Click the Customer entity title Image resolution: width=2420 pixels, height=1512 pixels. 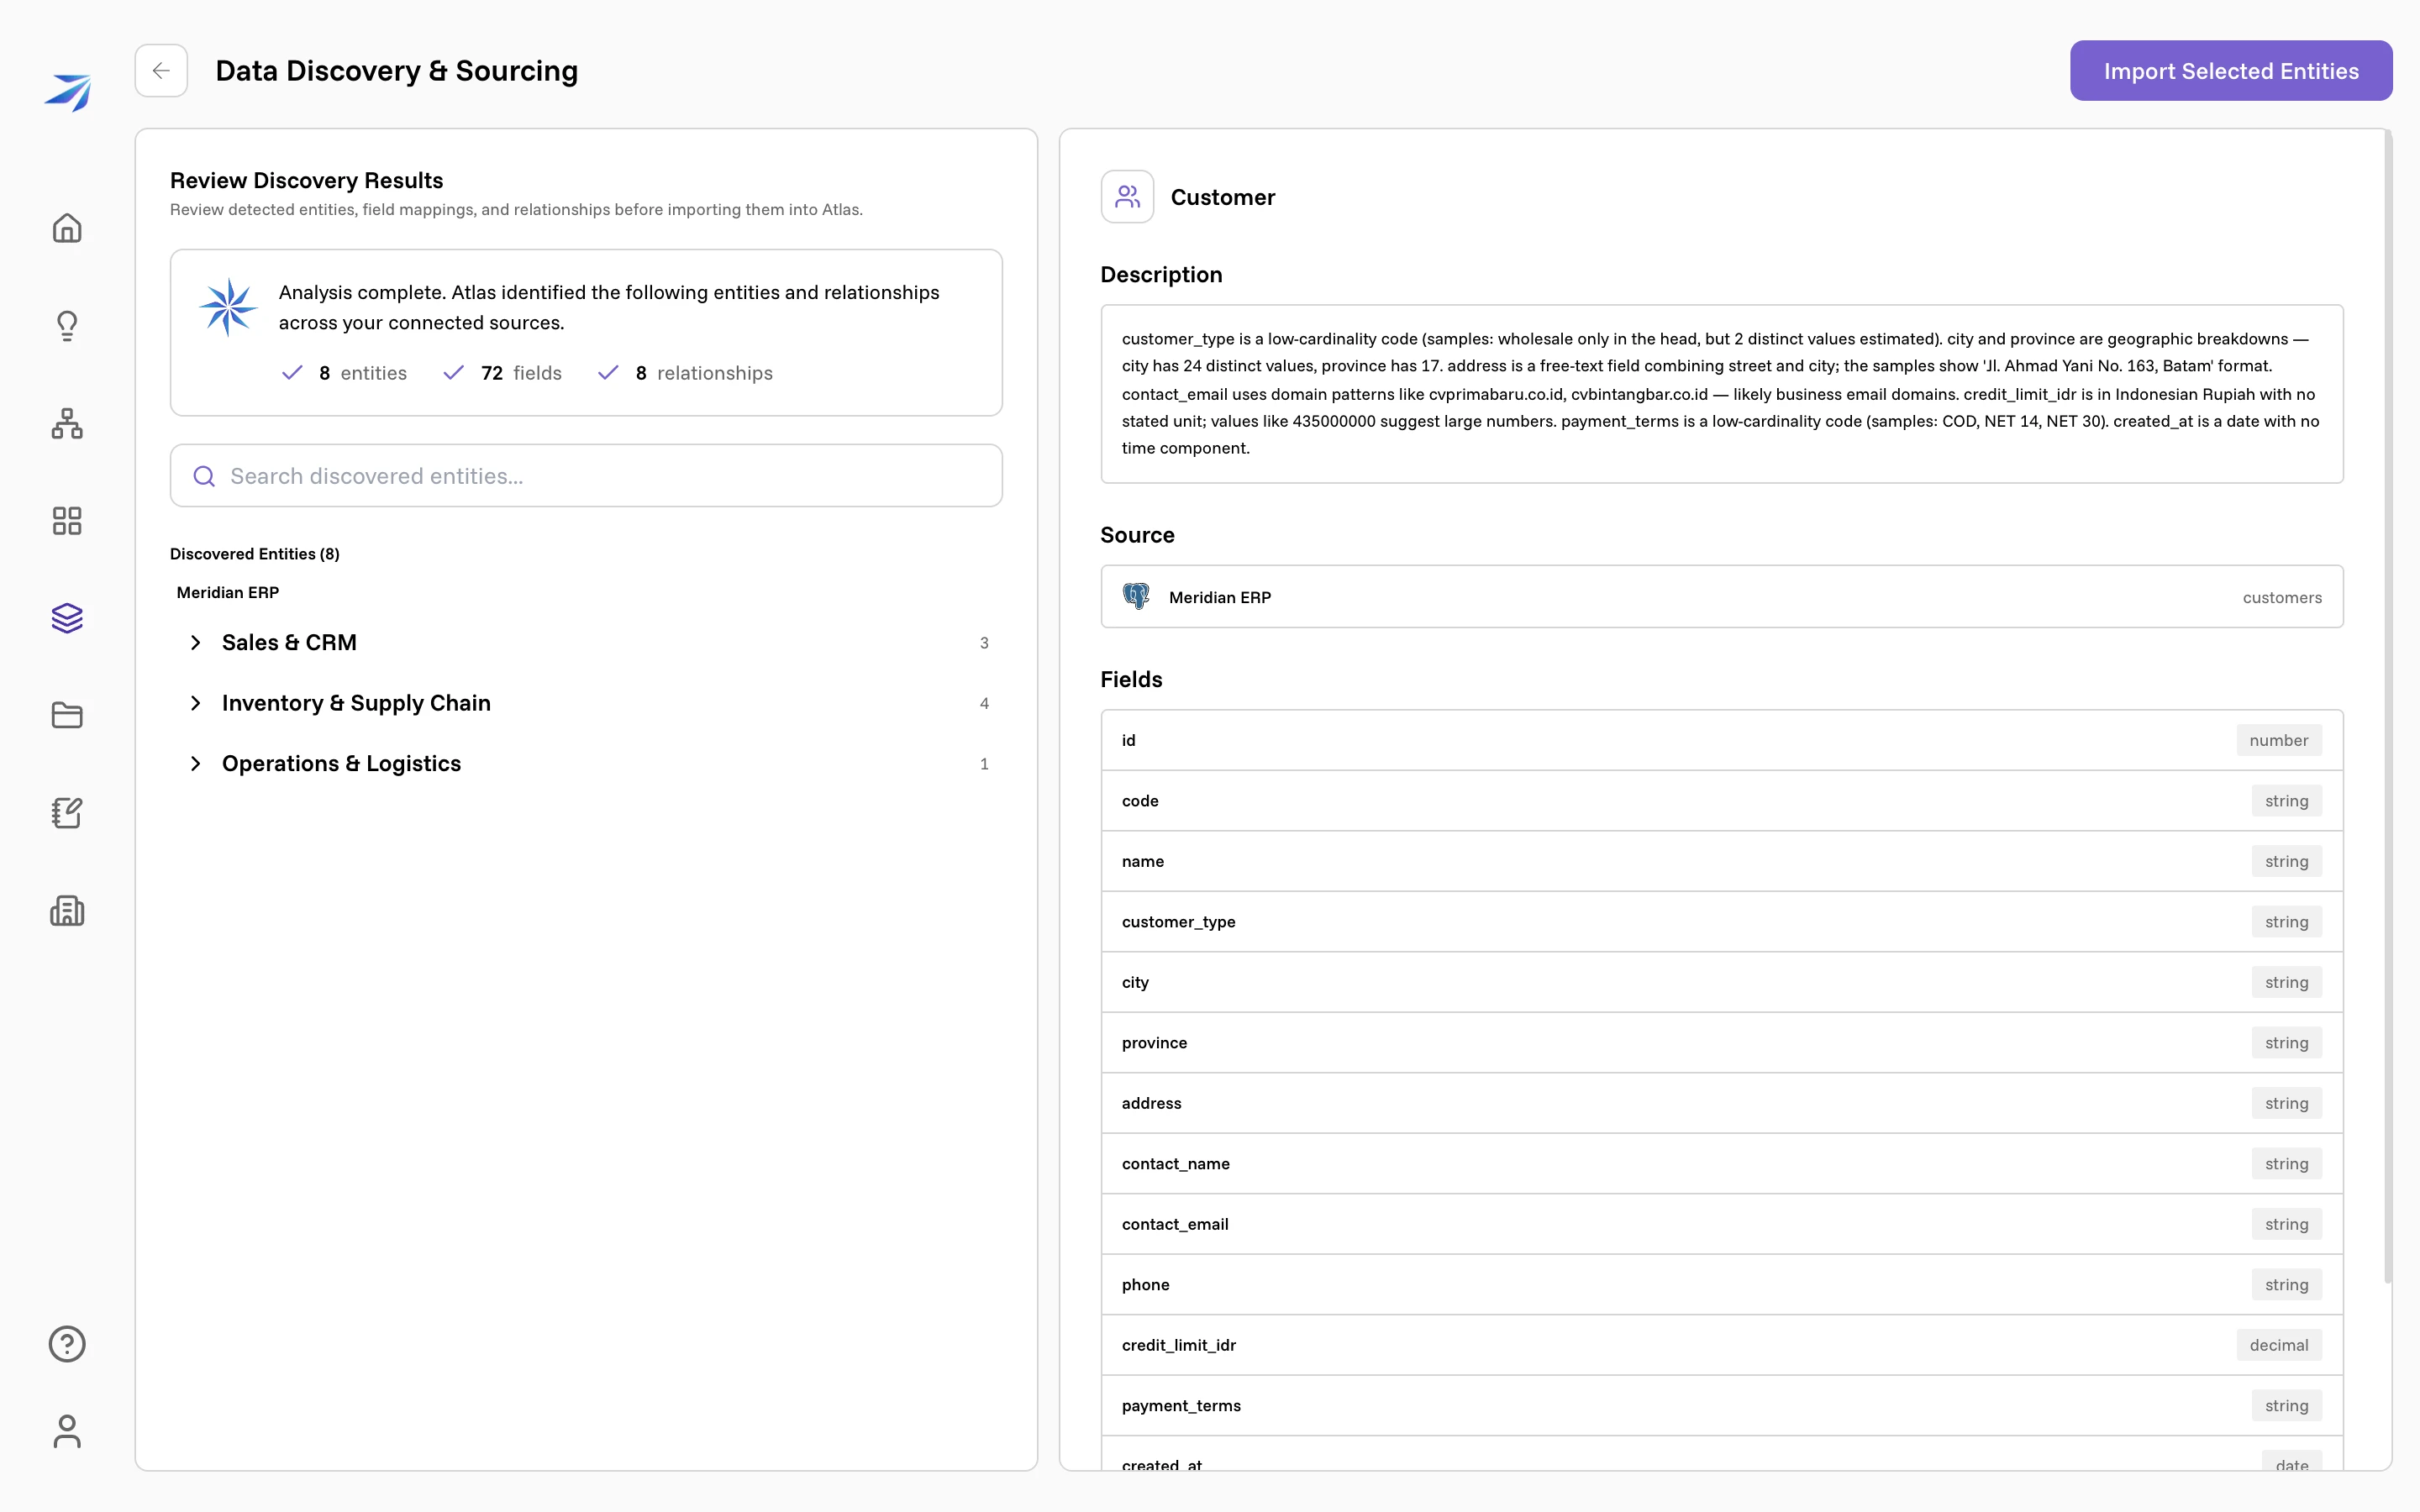[1222, 198]
